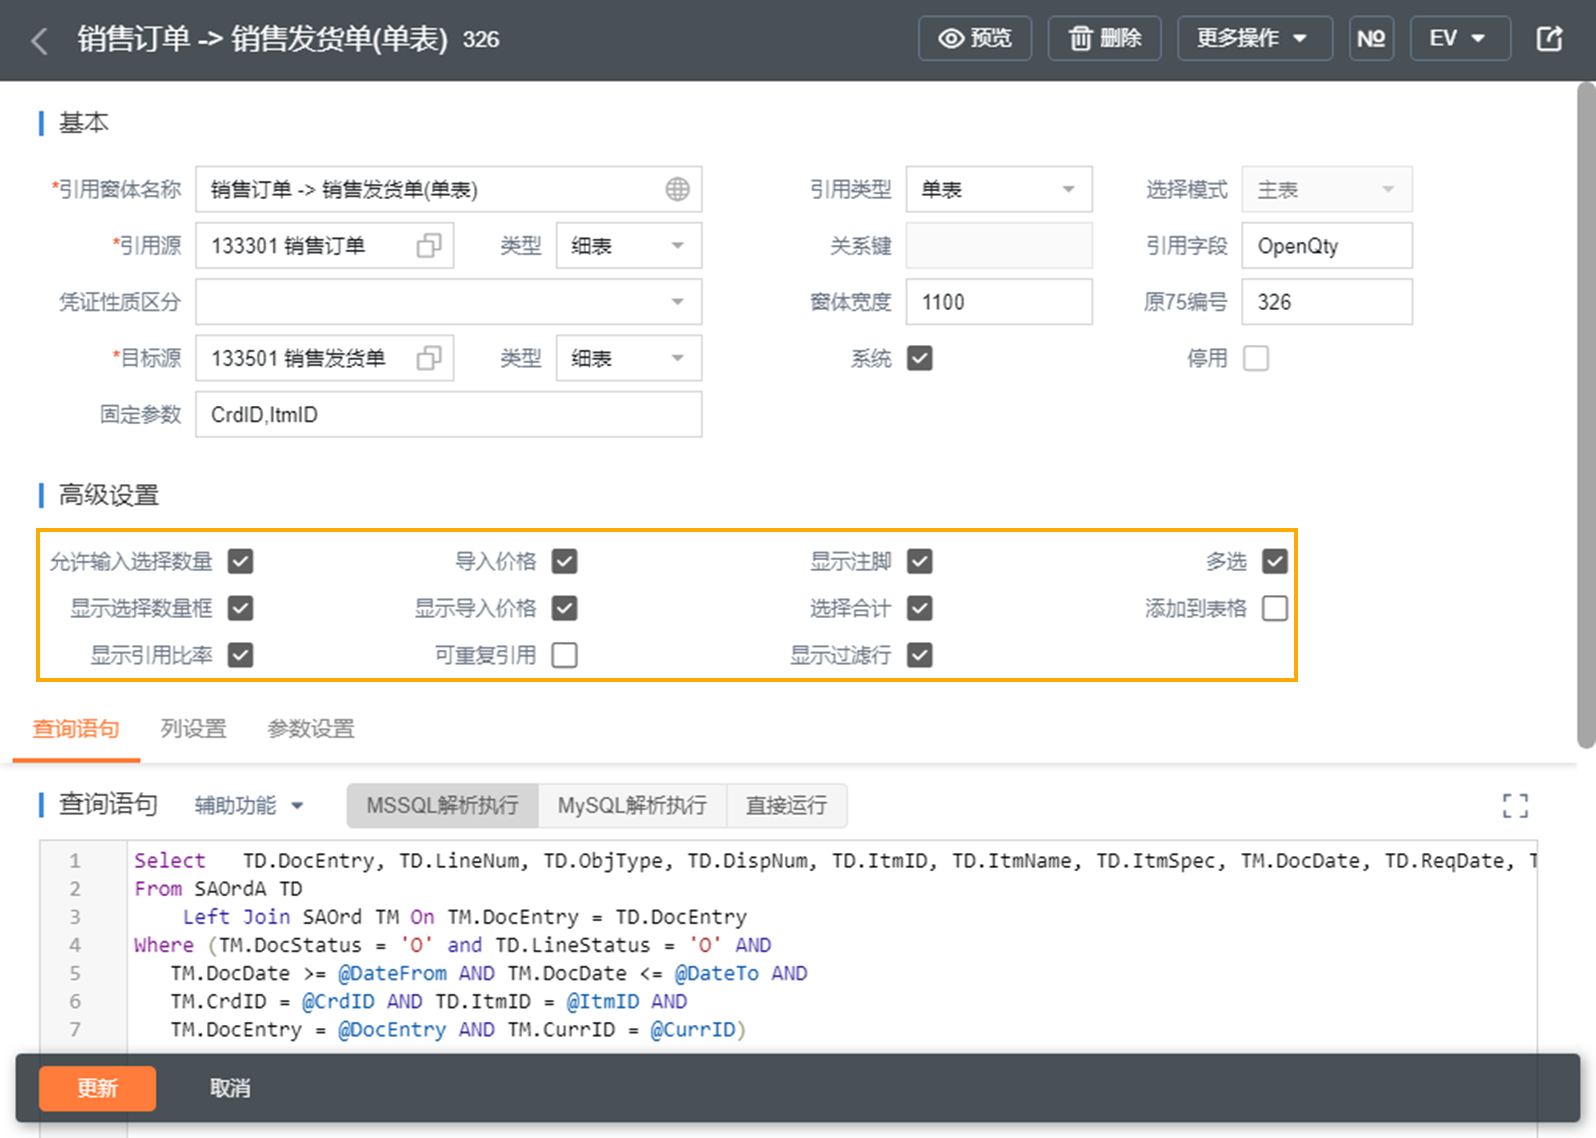Select 直接运行 mode
1596x1138 pixels.
787,806
